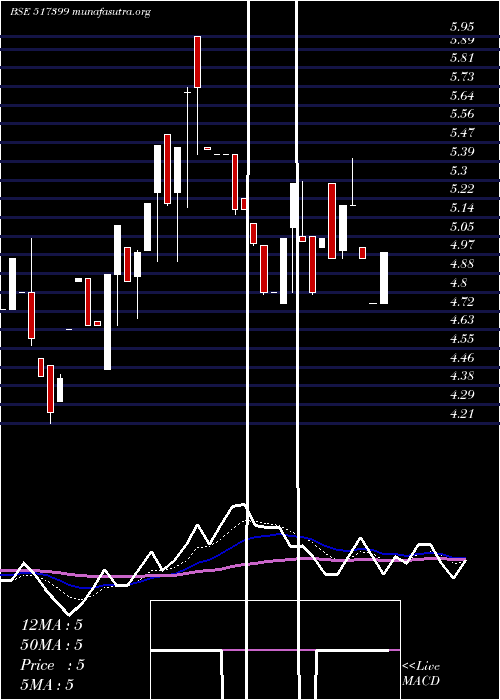Image resolution: width=500 pixels, height=700 pixels.
Task: Select the 5.81 price axis label
Action: click(462, 58)
